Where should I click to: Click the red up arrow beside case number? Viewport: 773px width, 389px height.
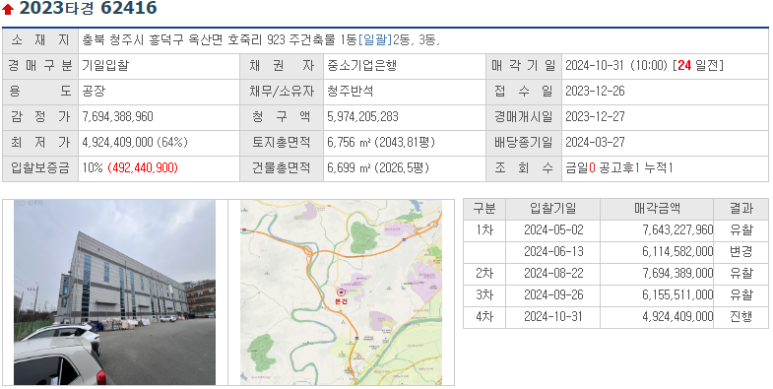(7, 9)
